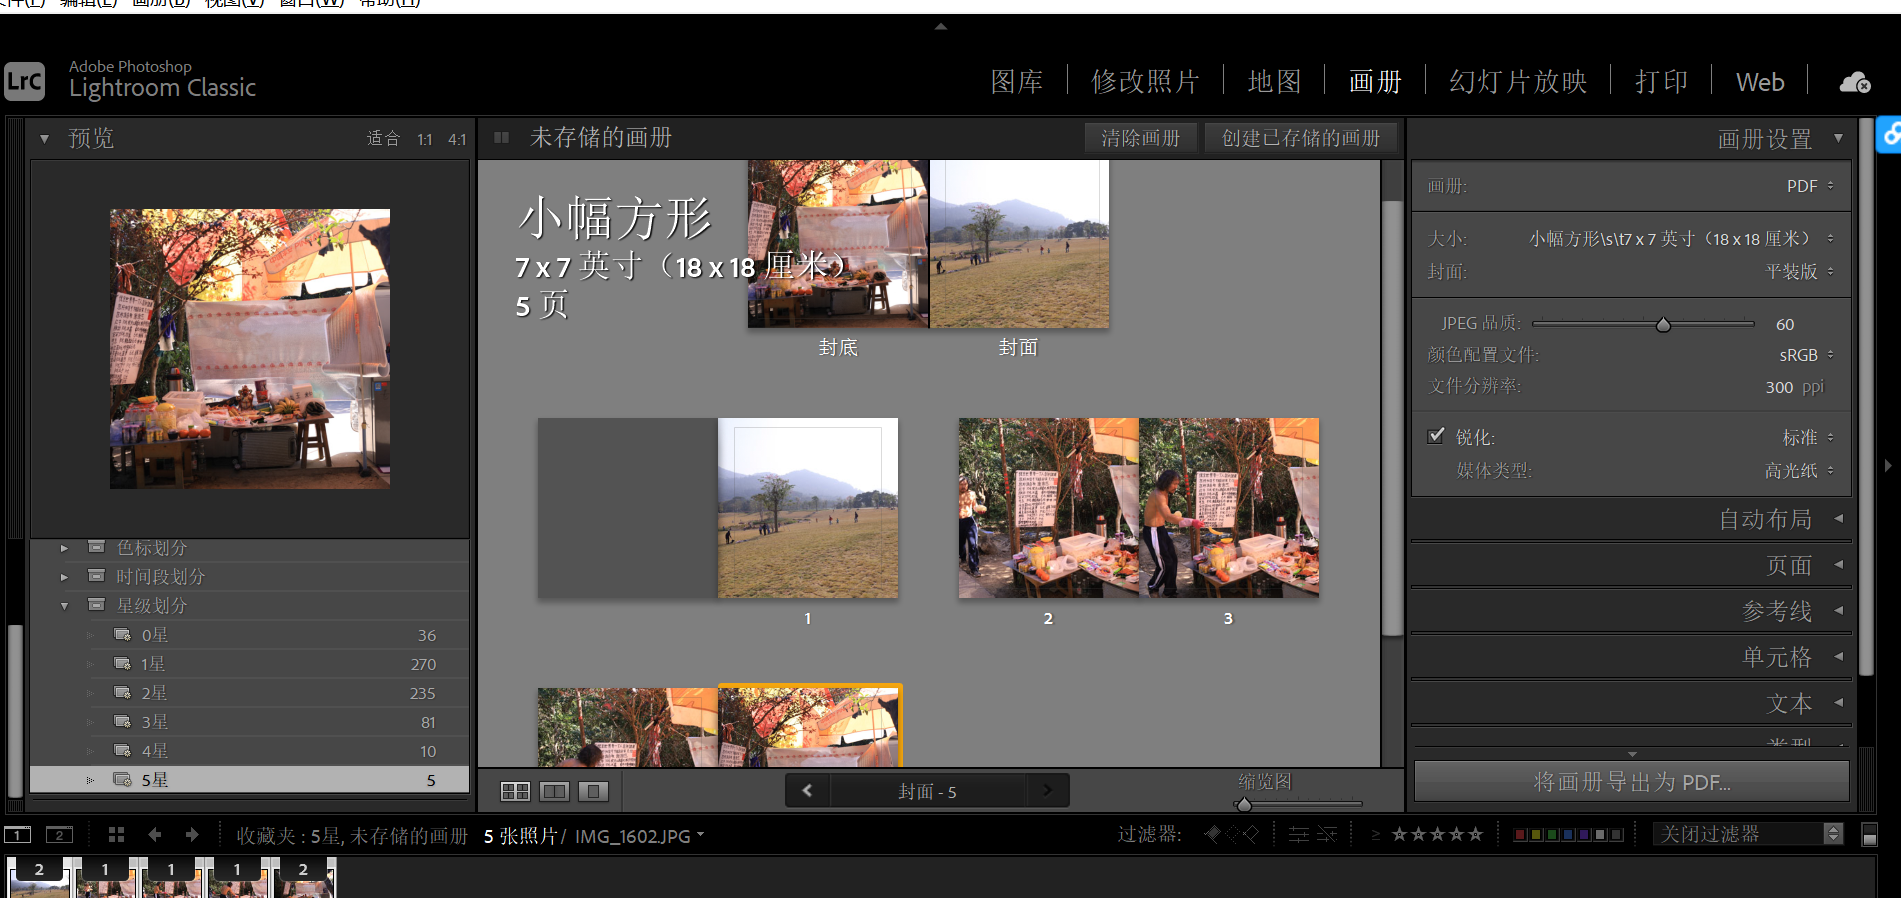Enable the 锐化 sharpening checkbox
1901x898 pixels.
pyautogui.click(x=1436, y=436)
